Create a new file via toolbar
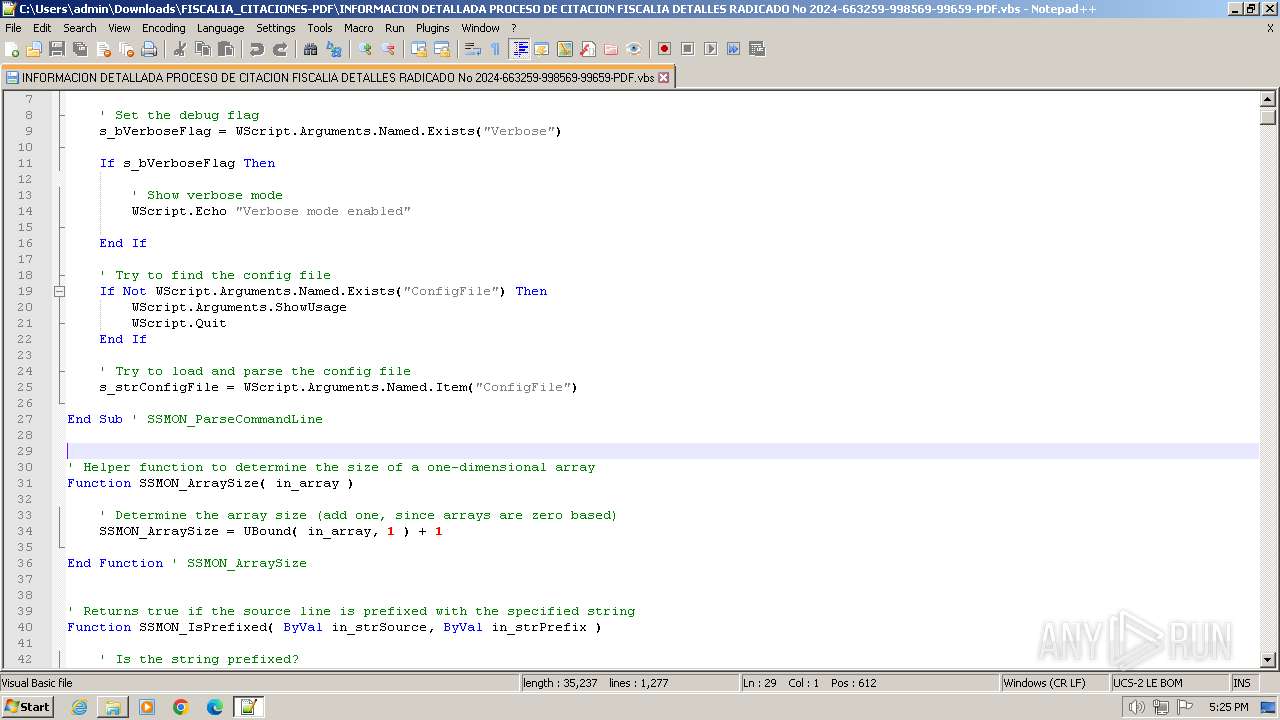The image size is (1280, 720). pos(13,49)
